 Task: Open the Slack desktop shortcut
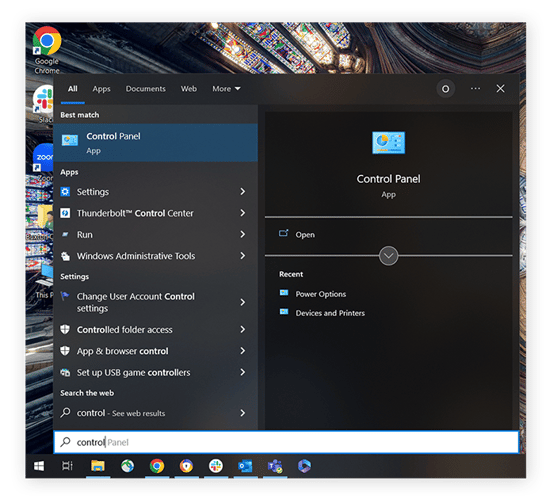pos(43,103)
